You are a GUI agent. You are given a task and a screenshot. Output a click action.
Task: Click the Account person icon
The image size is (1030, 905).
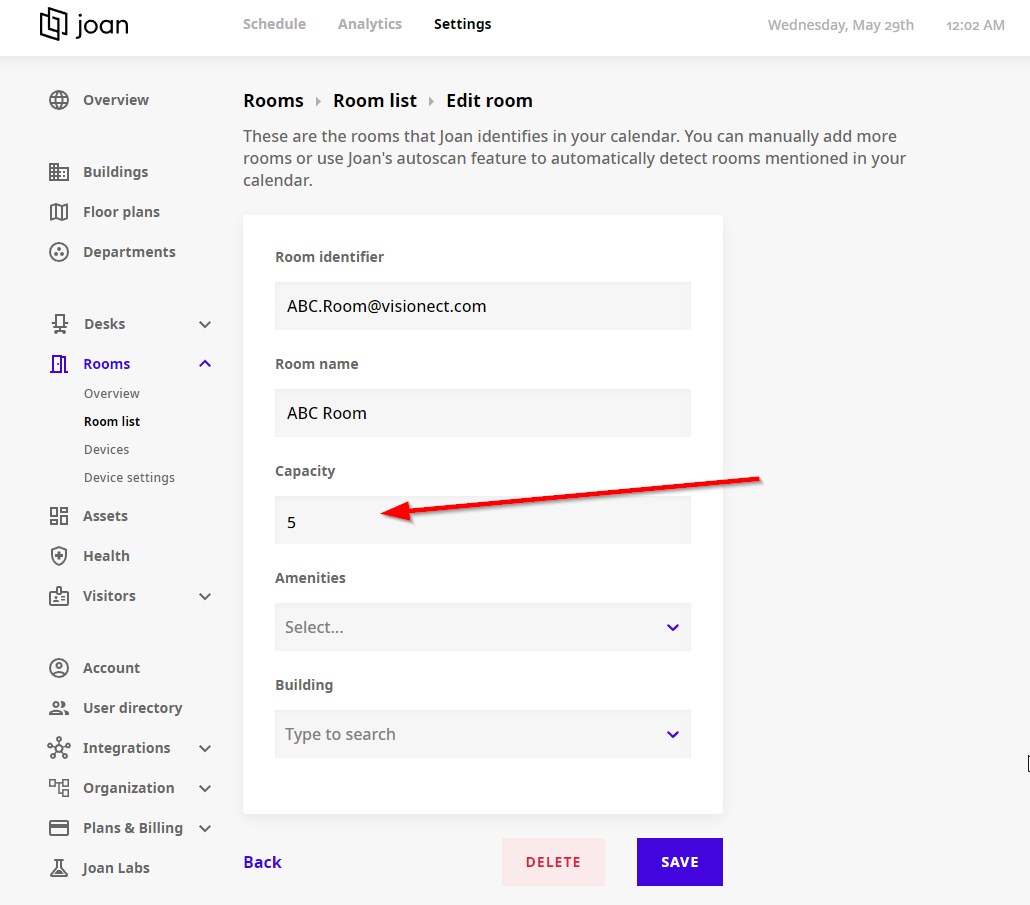59,668
